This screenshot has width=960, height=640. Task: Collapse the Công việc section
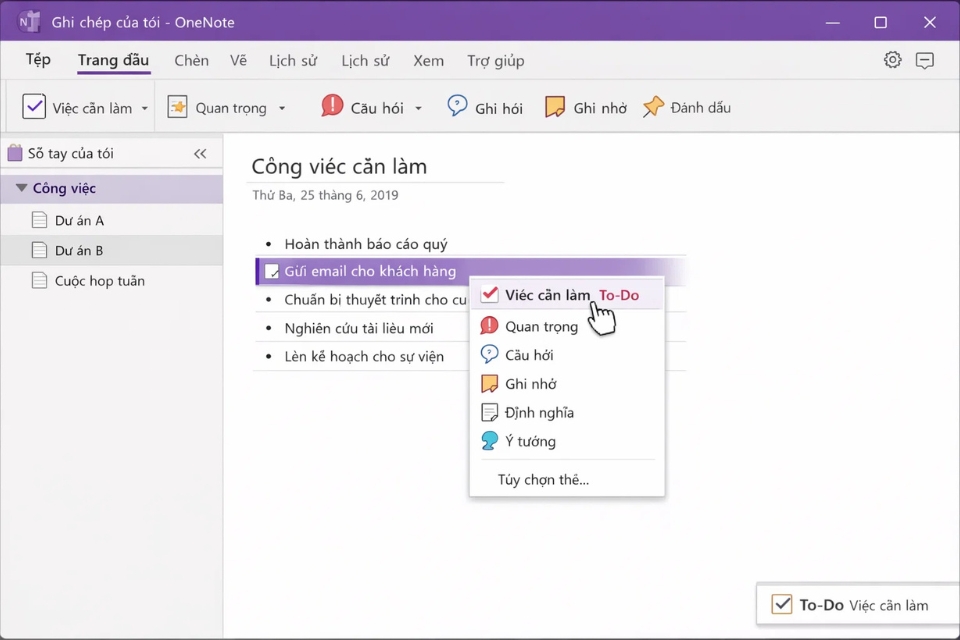click(22, 188)
